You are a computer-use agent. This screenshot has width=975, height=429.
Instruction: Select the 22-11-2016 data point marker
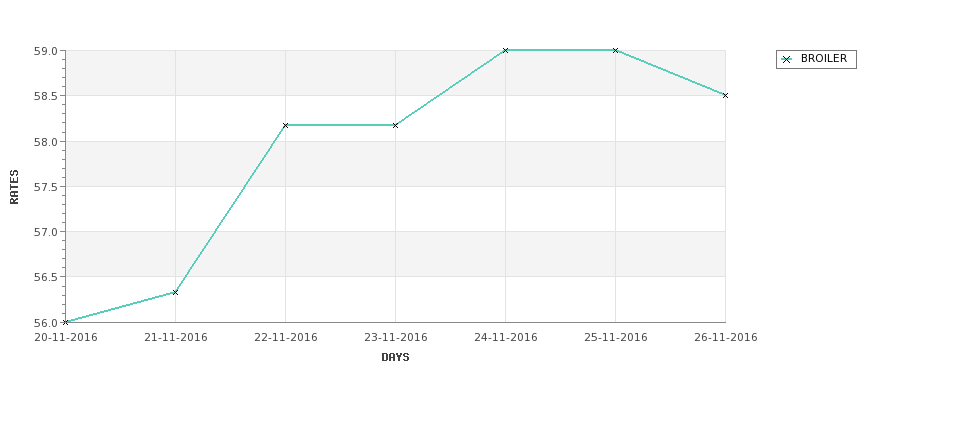[285, 126]
